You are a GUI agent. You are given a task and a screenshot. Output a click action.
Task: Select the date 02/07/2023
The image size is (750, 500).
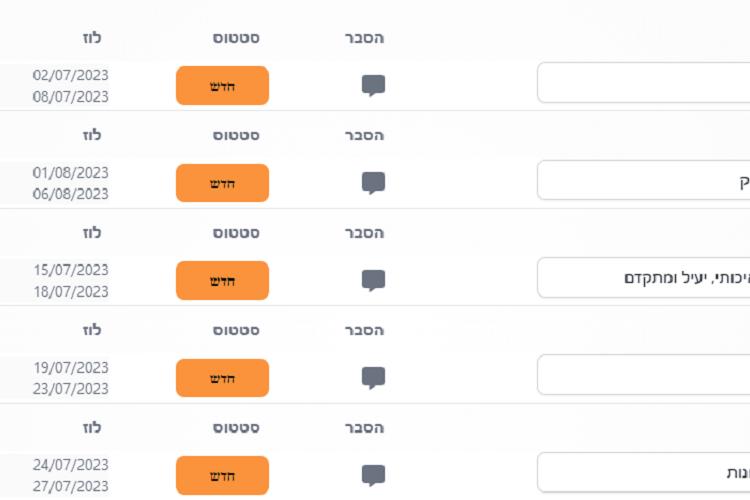click(x=71, y=75)
